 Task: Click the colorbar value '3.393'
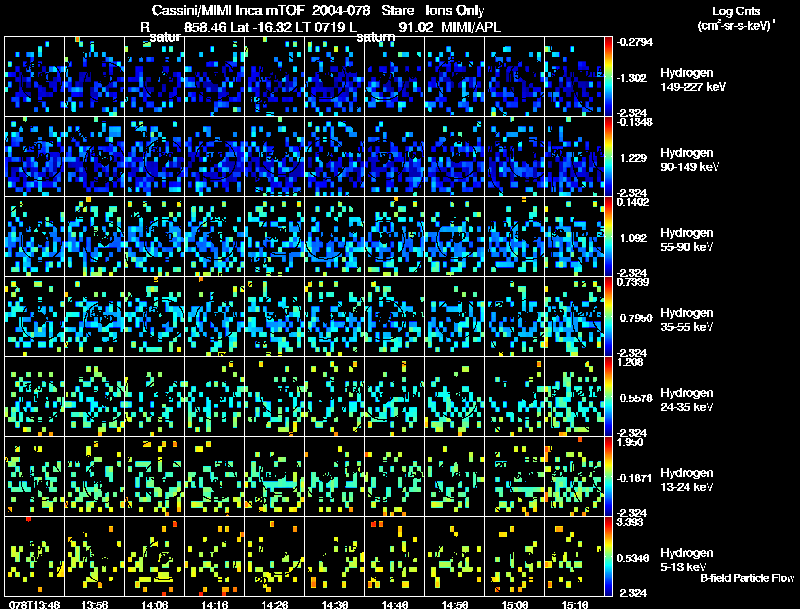(x=631, y=522)
